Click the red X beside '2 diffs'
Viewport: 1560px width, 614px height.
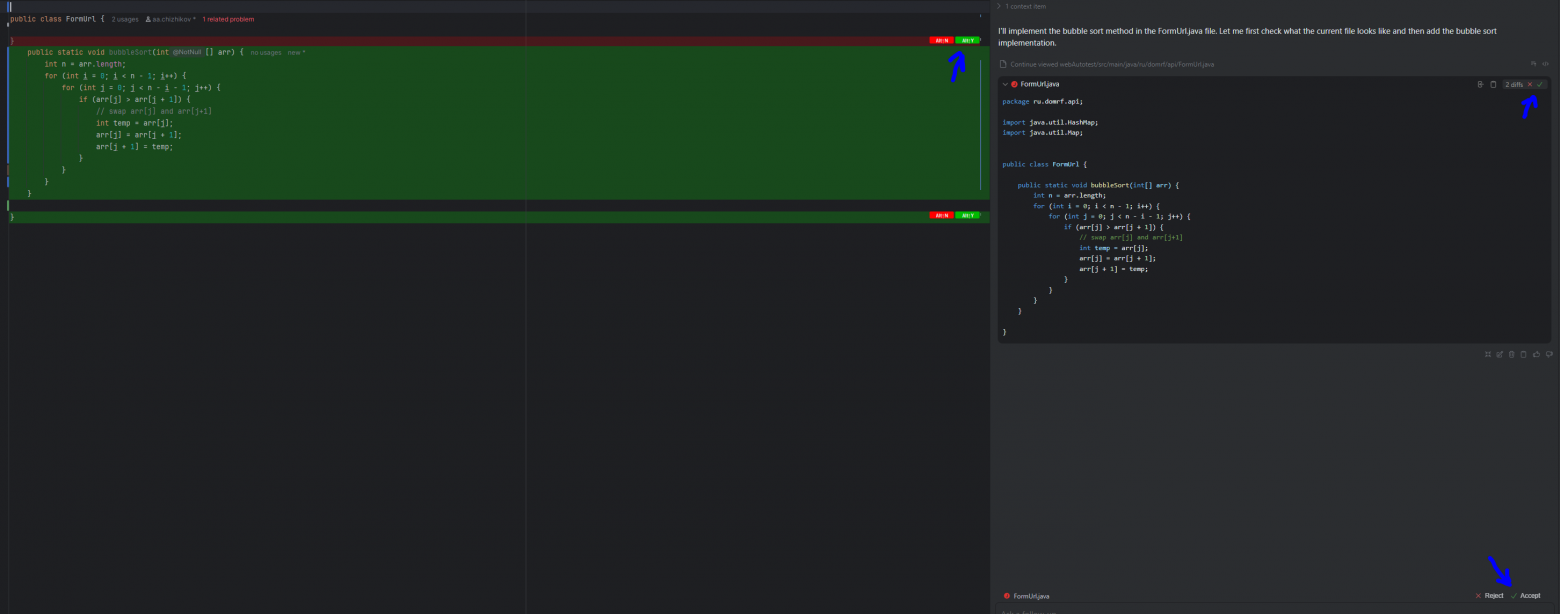1529,84
